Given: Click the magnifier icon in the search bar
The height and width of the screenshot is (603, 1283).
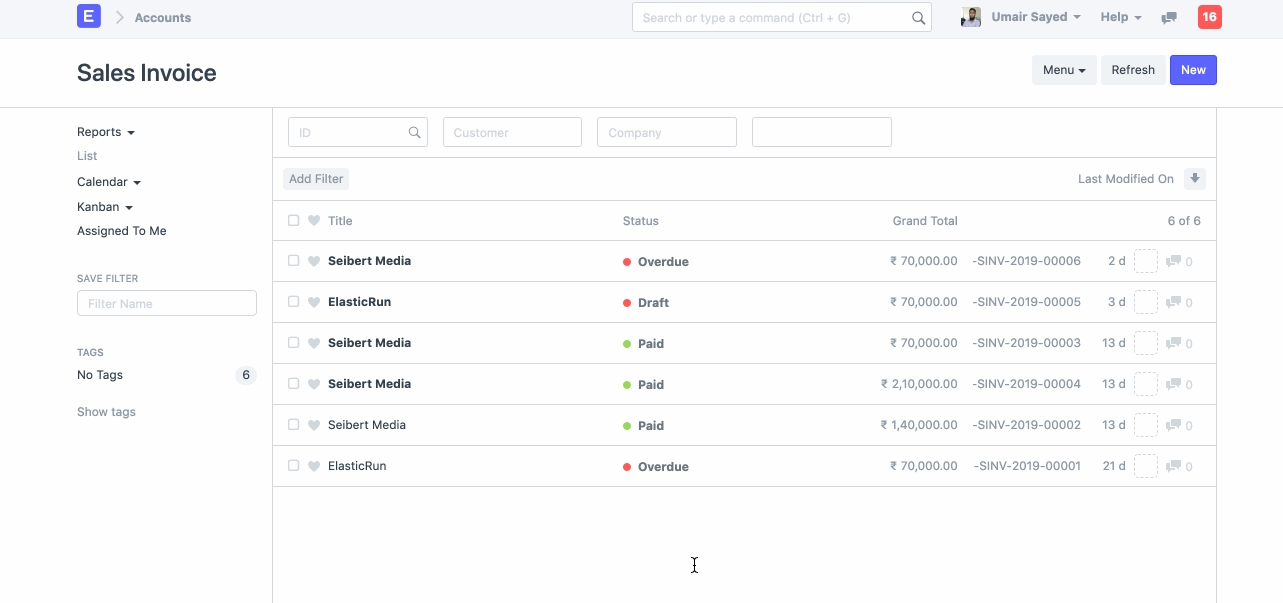Looking at the screenshot, I should [918, 18].
